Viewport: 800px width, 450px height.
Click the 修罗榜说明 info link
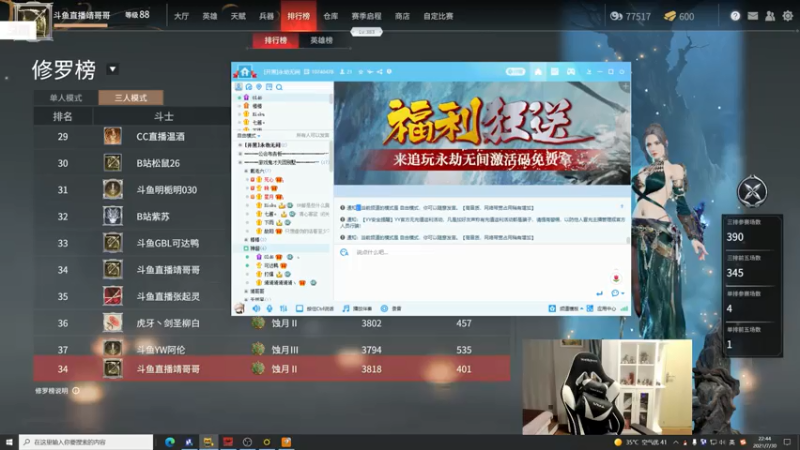click(x=57, y=391)
